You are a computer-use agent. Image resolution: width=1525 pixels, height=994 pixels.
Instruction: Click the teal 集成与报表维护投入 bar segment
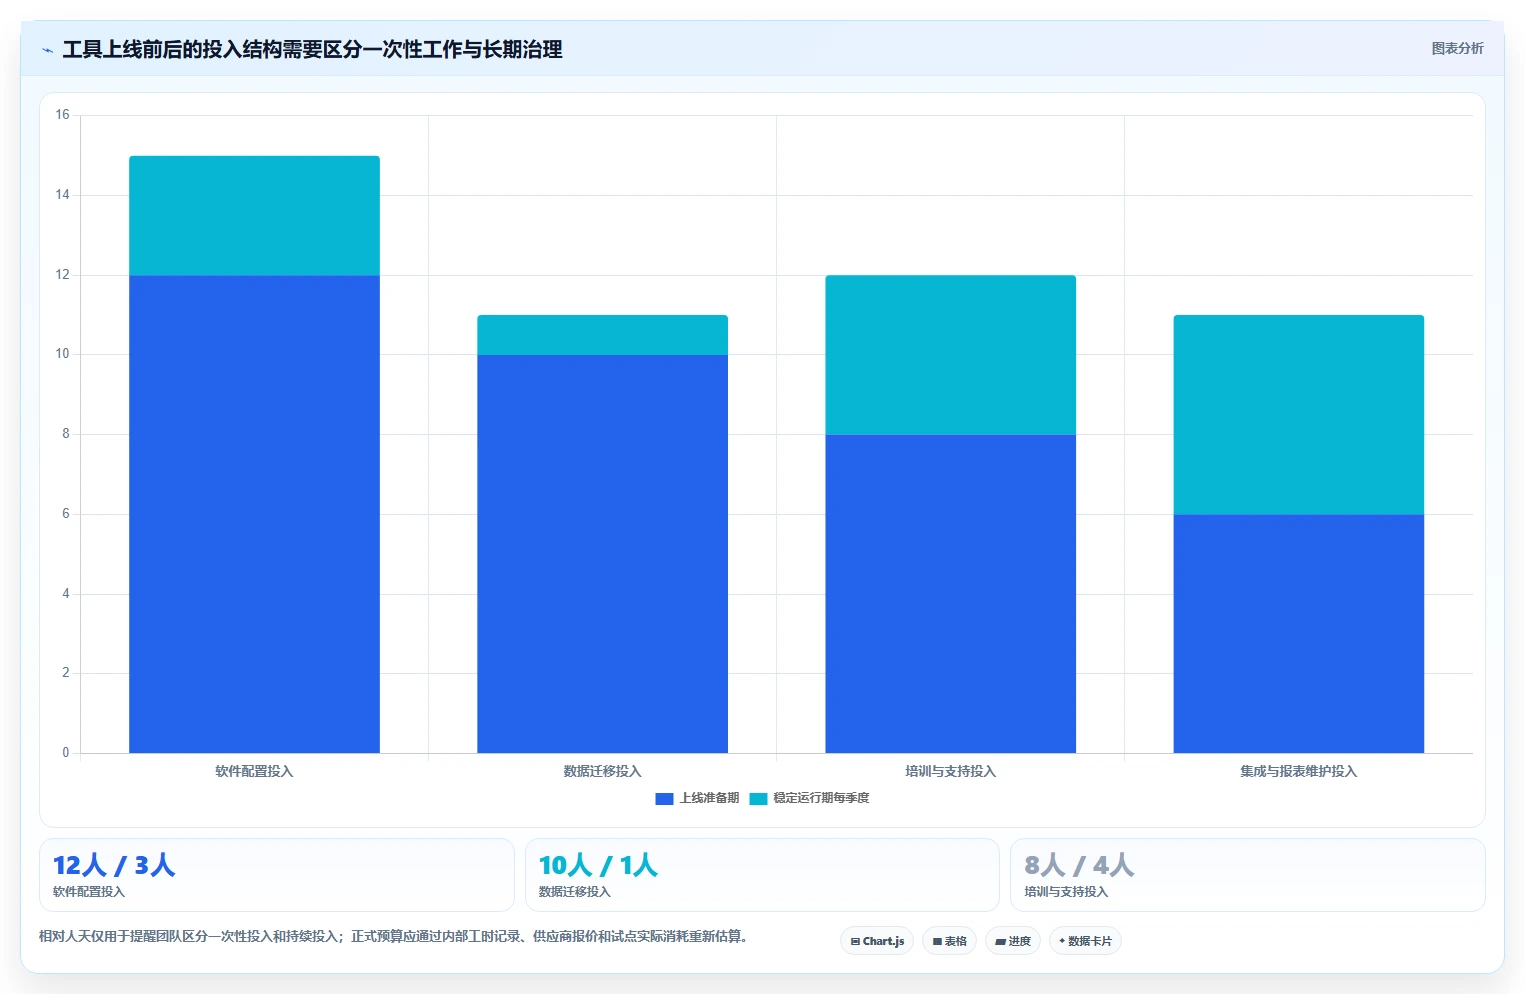(x=1298, y=415)
